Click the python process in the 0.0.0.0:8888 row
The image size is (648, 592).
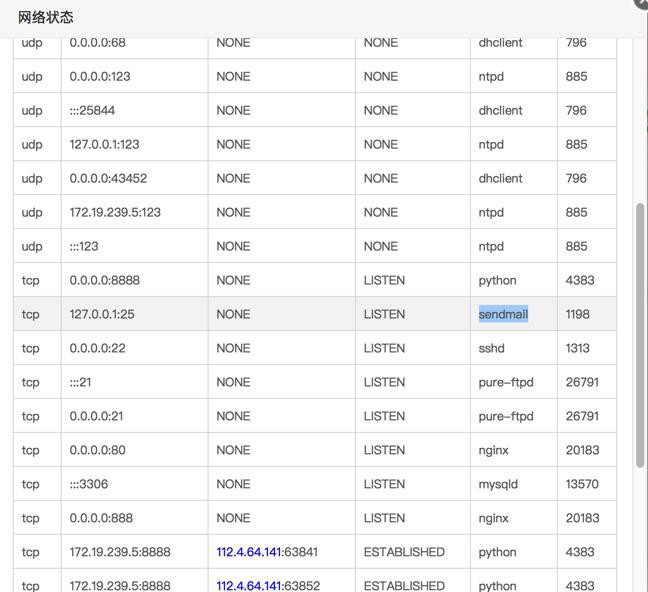click(x=498, y=281)
